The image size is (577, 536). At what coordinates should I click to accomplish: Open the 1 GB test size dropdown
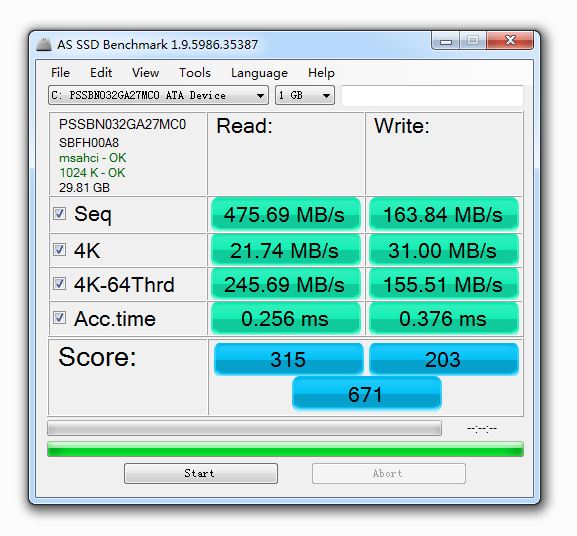pyautogui.click(x=305, y=96)
